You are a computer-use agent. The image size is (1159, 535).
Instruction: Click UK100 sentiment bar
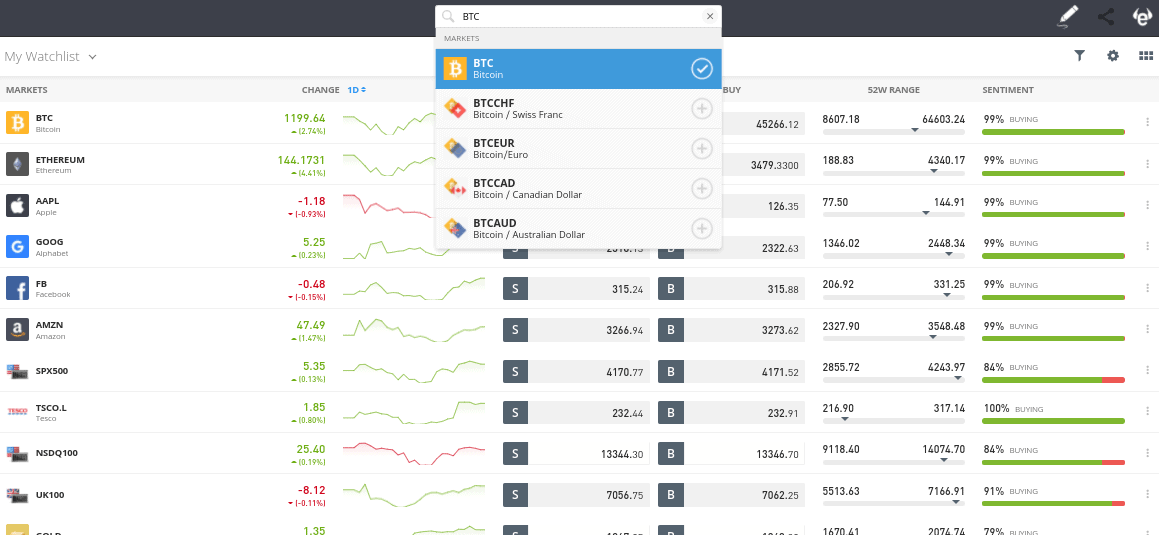(1053, 504)
